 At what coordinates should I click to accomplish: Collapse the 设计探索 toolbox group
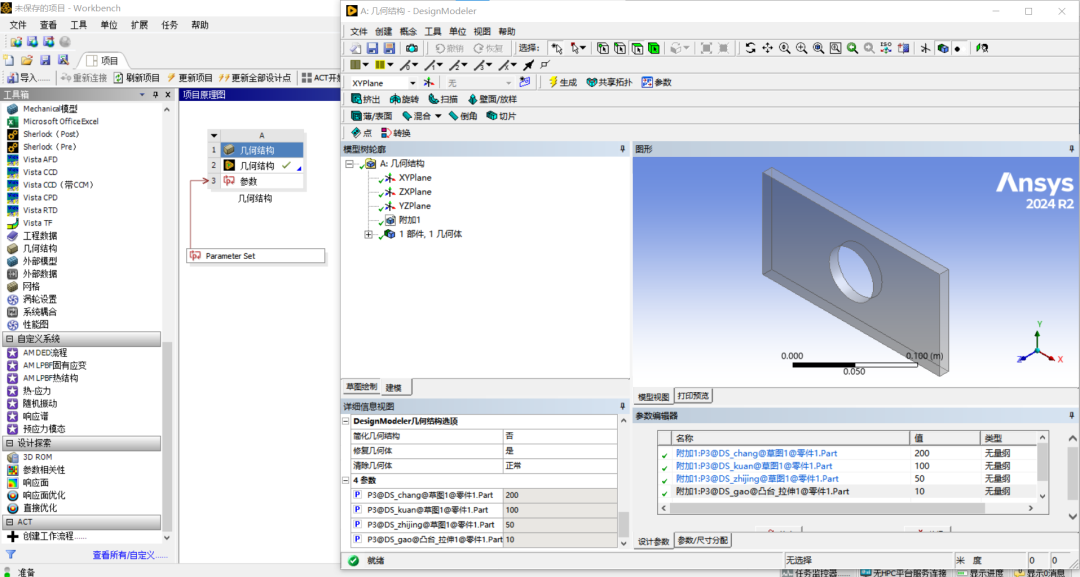point(9,443)
